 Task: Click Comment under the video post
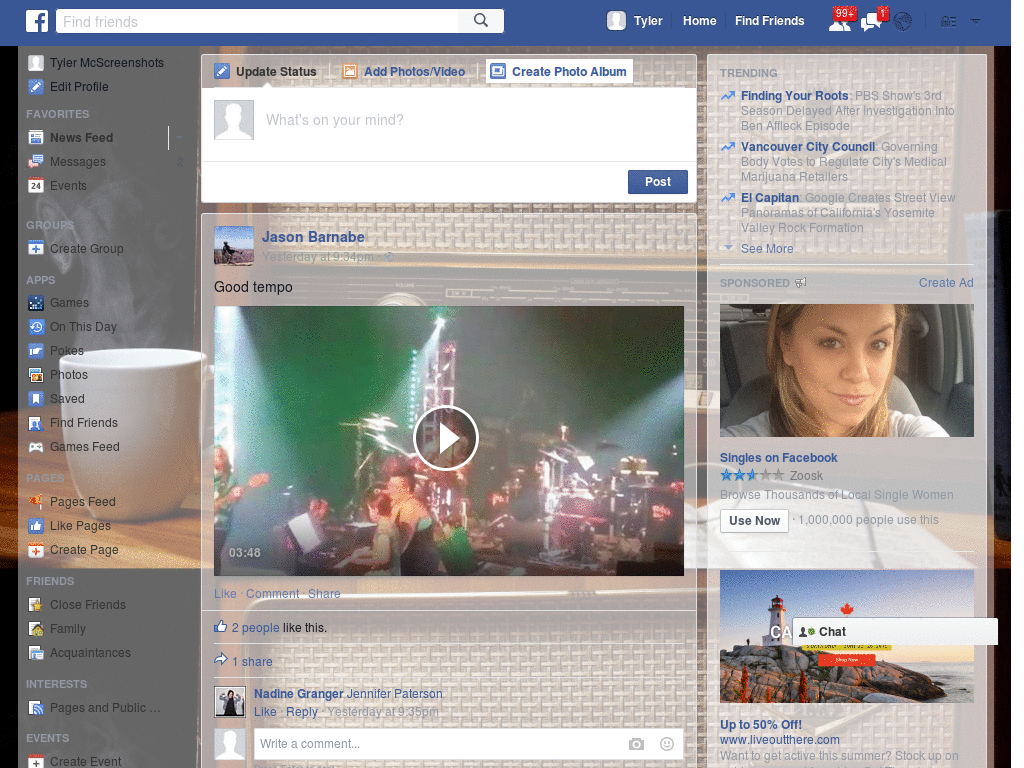click(x=272, y=594)
